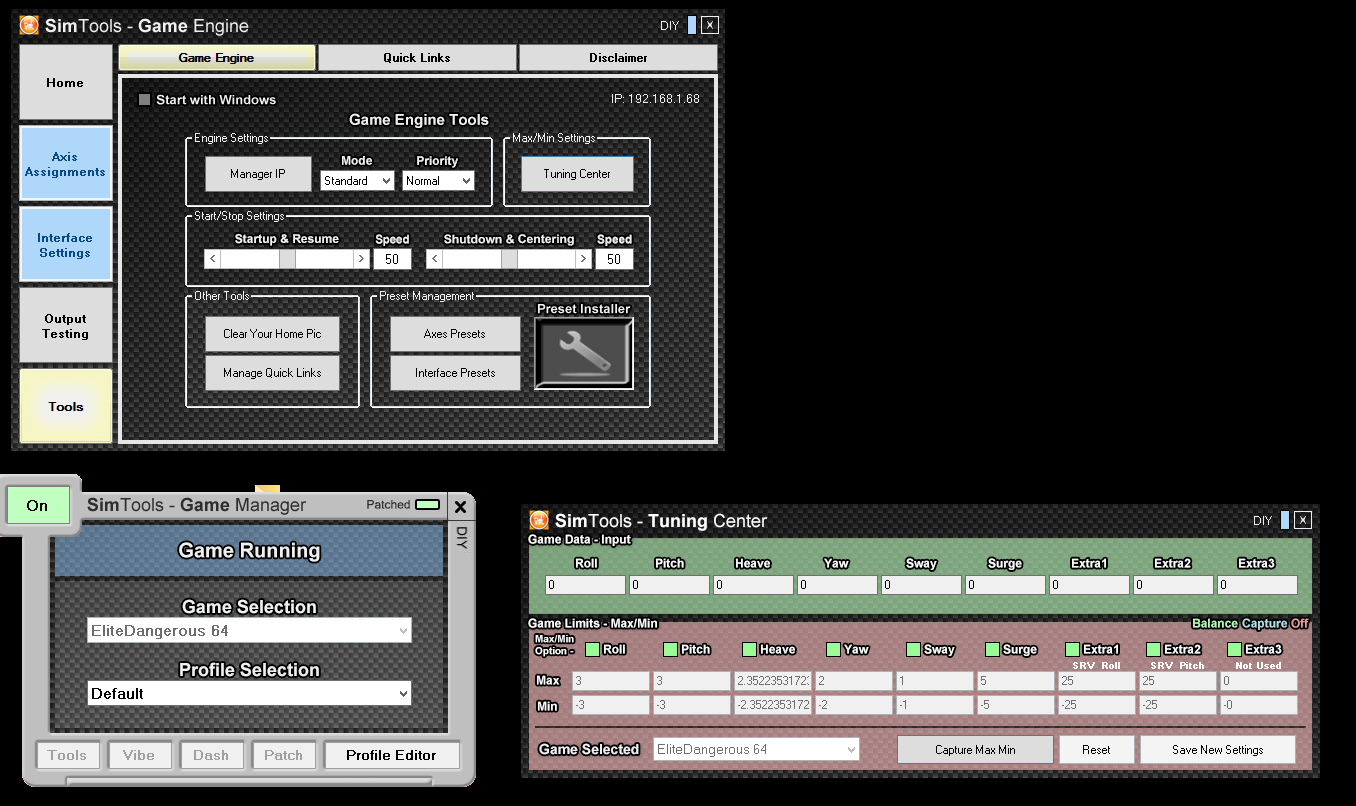Toggle the Extra1 Max/Min option checkbox

(x=1073, y=649)
